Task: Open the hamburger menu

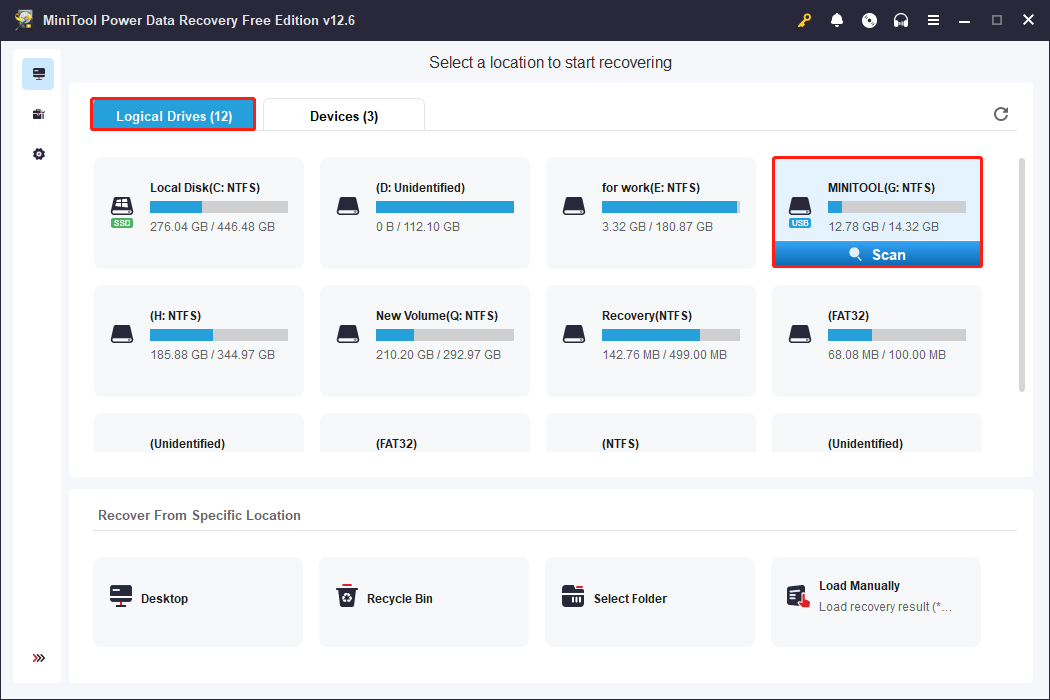Action: [933, 20]
